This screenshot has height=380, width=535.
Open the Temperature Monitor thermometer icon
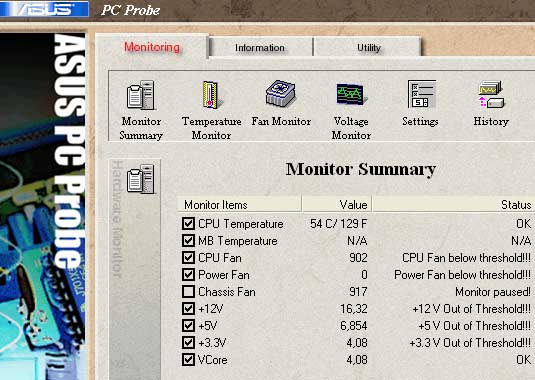click(x=212, y=95)
